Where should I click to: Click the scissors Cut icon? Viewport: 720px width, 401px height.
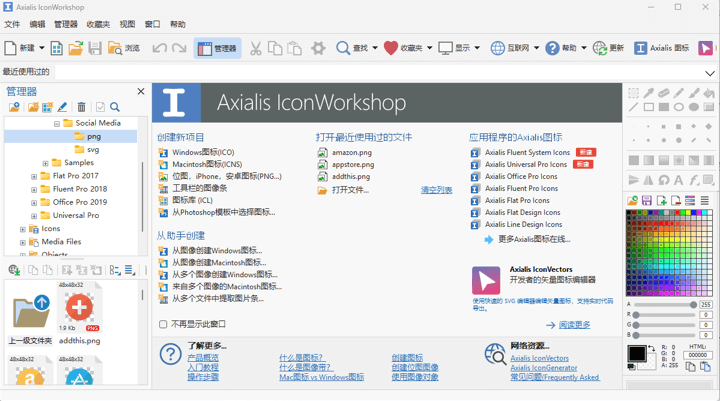255,48
